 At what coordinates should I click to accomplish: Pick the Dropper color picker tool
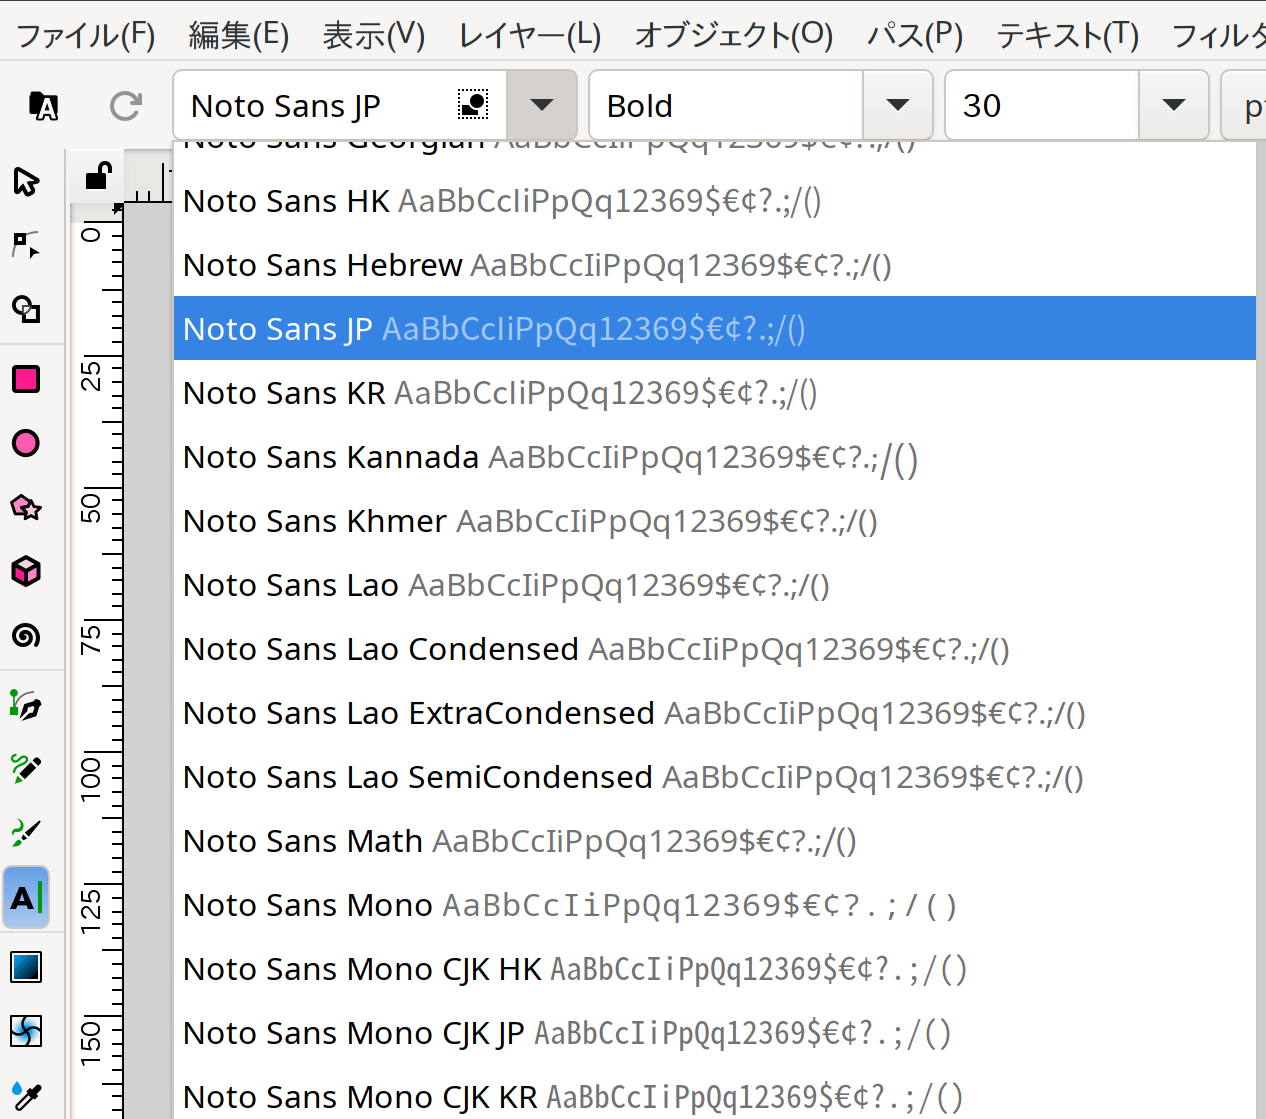pyautogui.click(x=26, y=1095)
